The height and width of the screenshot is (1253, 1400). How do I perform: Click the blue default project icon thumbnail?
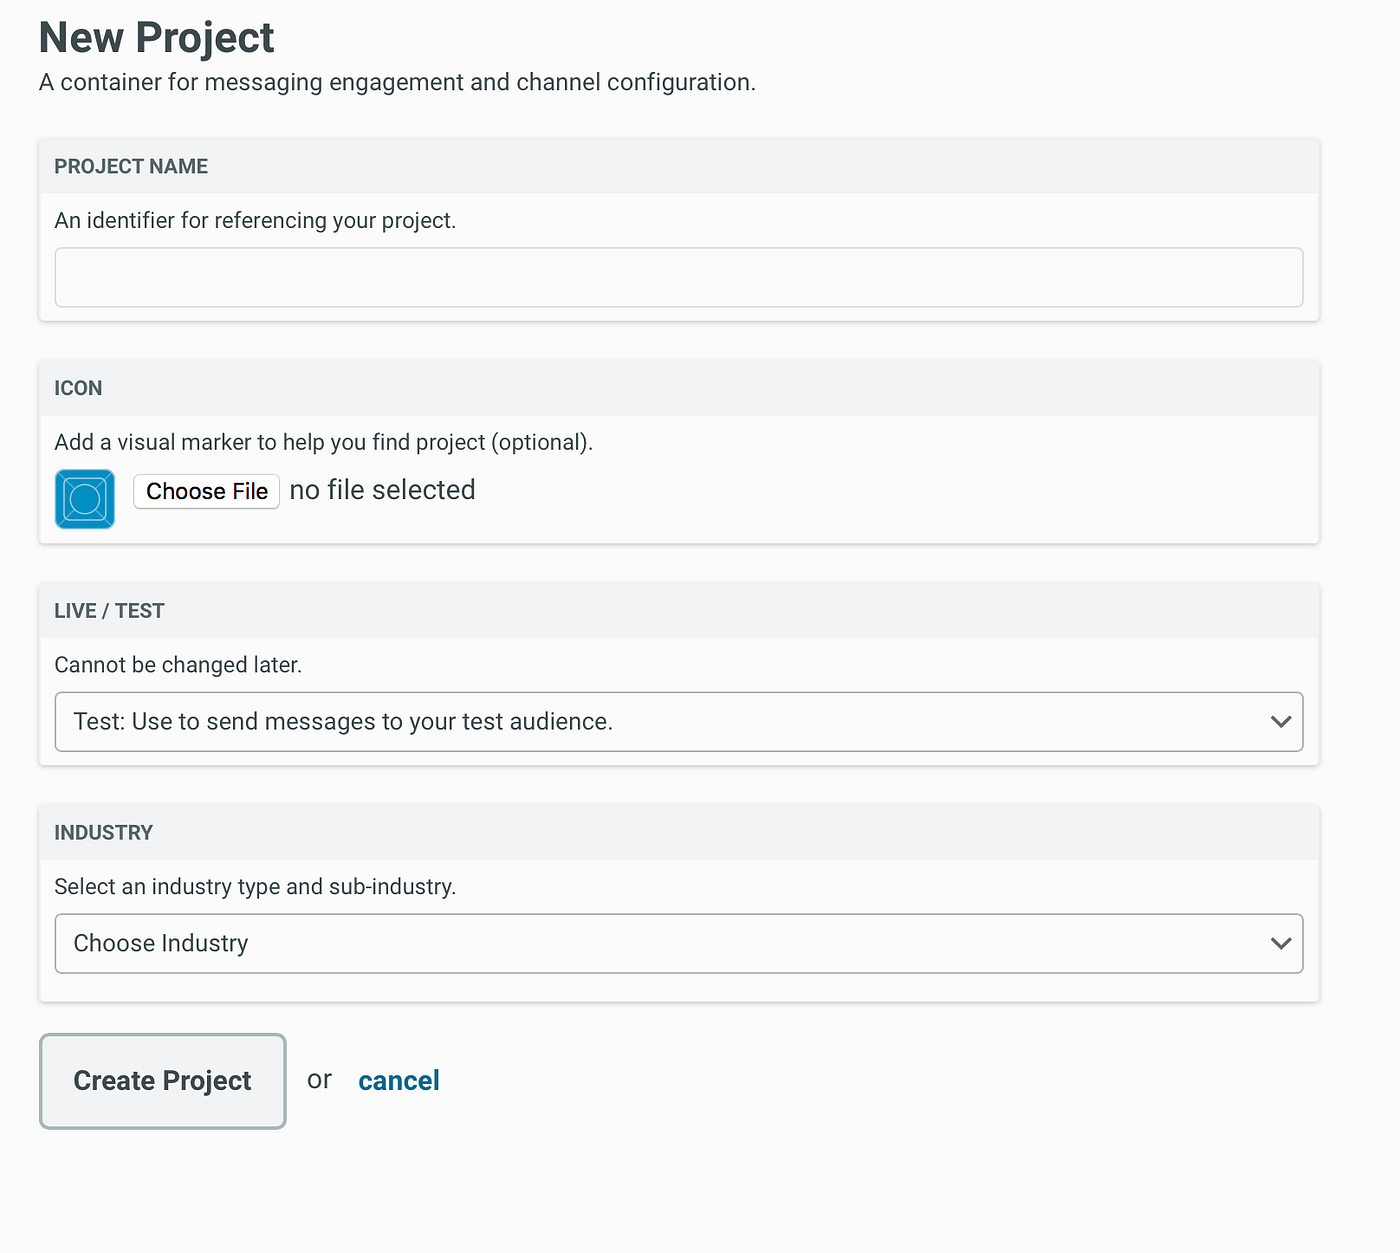[85, 498]
